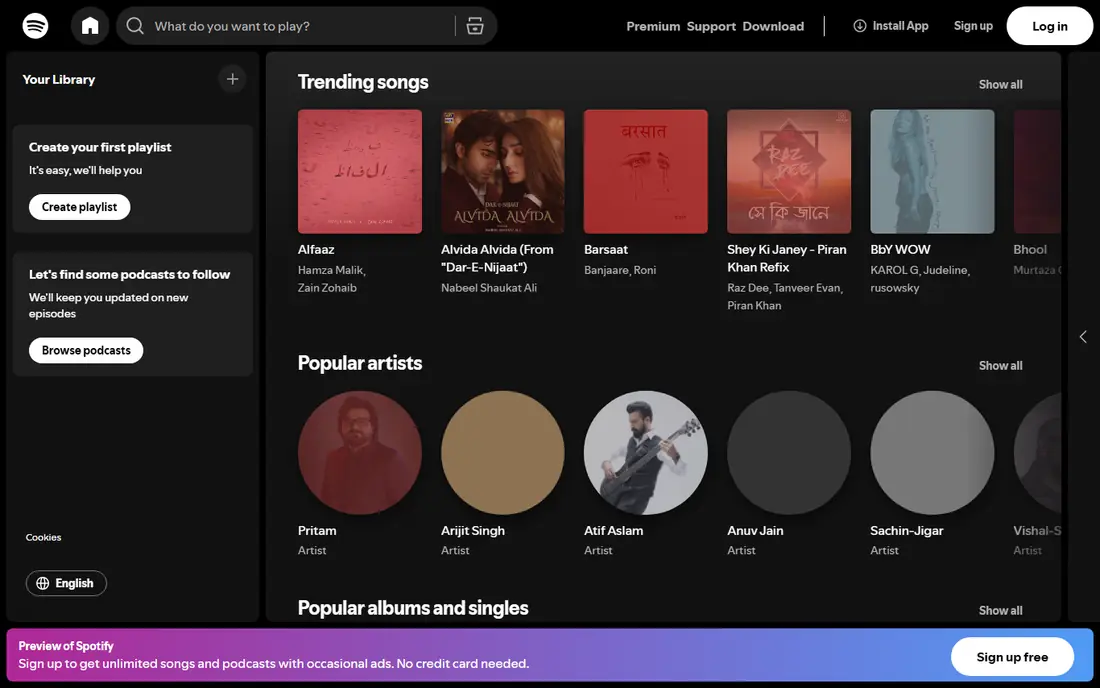Open the Alvida Alvida cover art
The height and width of the screenshot is (688, 1100).
tap(503, 171)
